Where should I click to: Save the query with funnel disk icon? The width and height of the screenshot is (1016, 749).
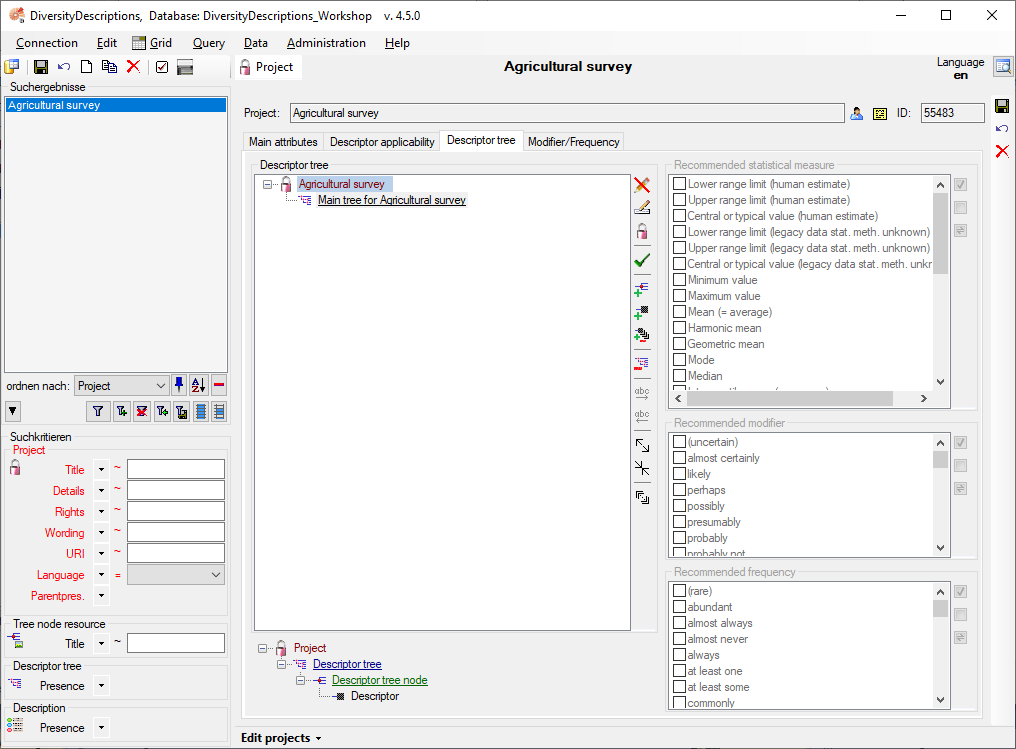tap(181, 411)
